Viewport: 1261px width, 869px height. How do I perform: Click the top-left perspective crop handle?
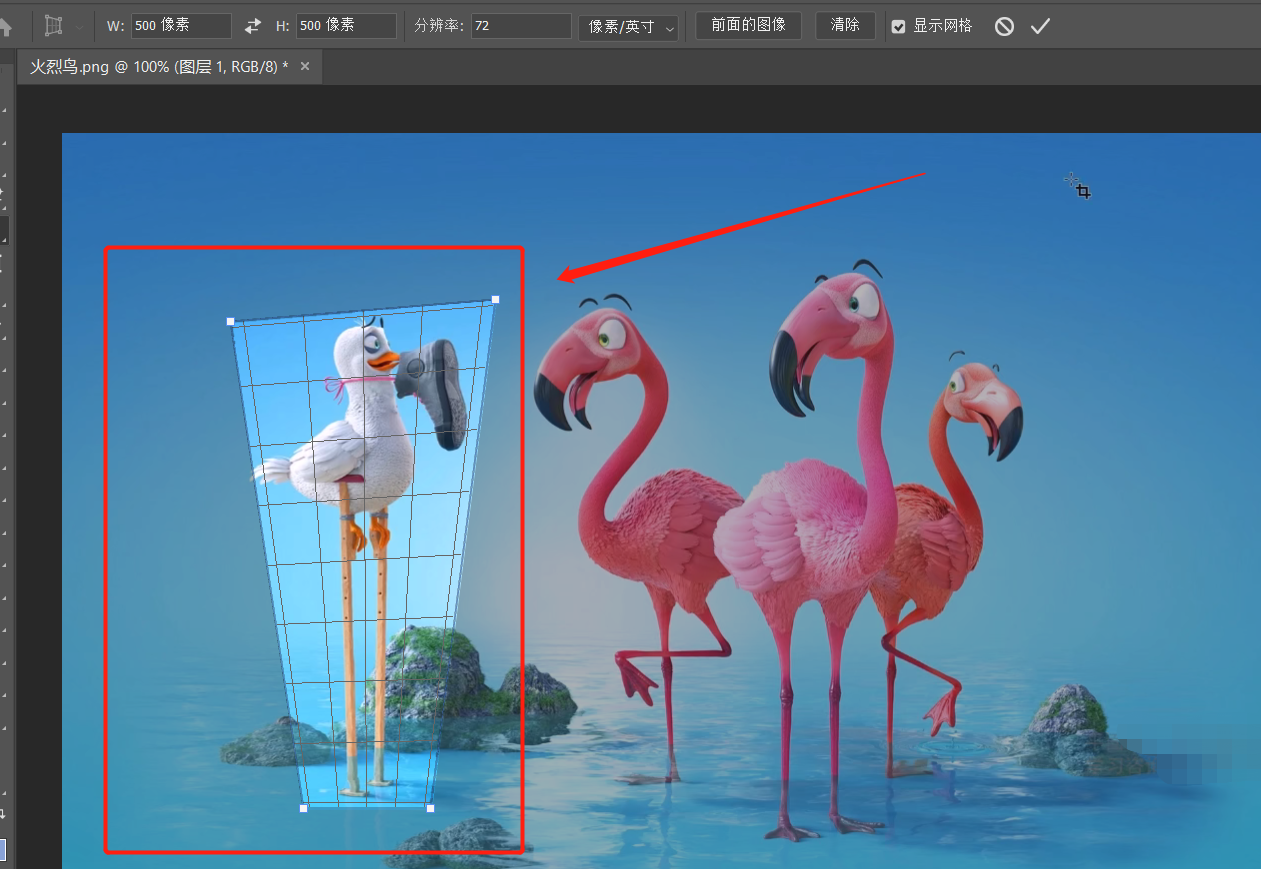click(230, 321)
